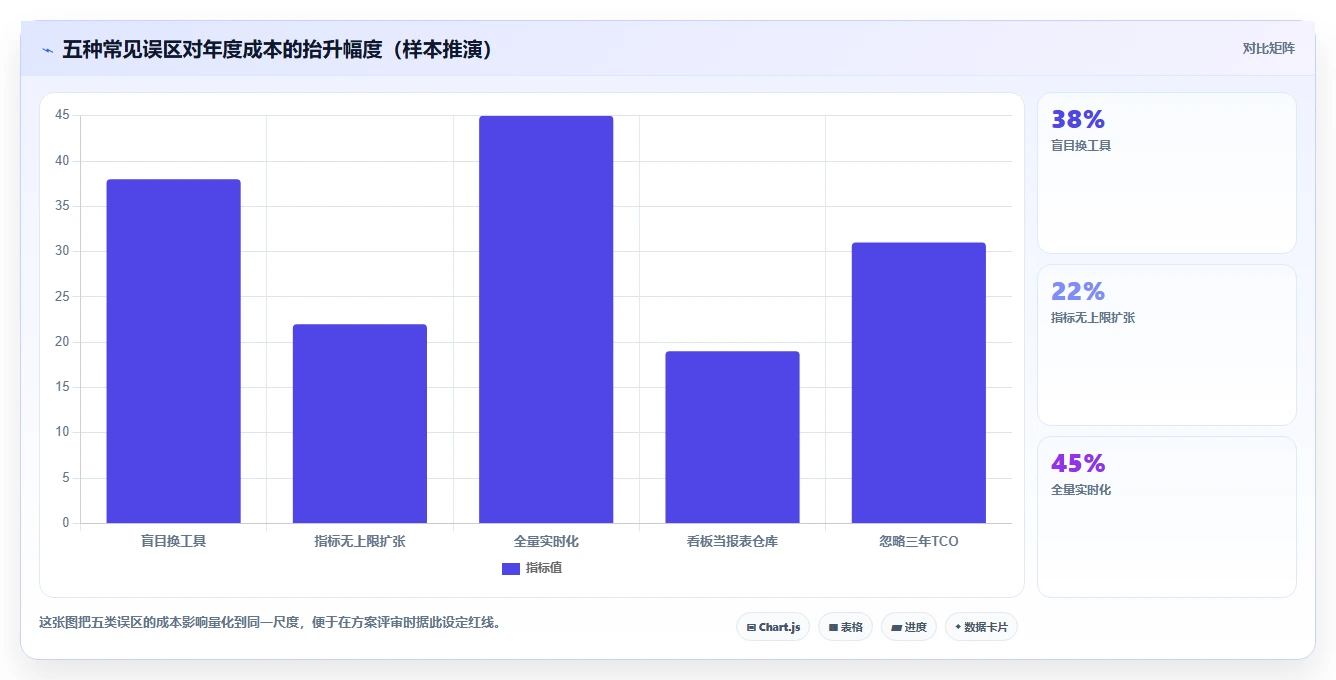The width and height of the screenshot is (1336, 680).
Task: Click the 指标无上限扩张 caption in the stat card
Action: click(x=1093, y=318)
